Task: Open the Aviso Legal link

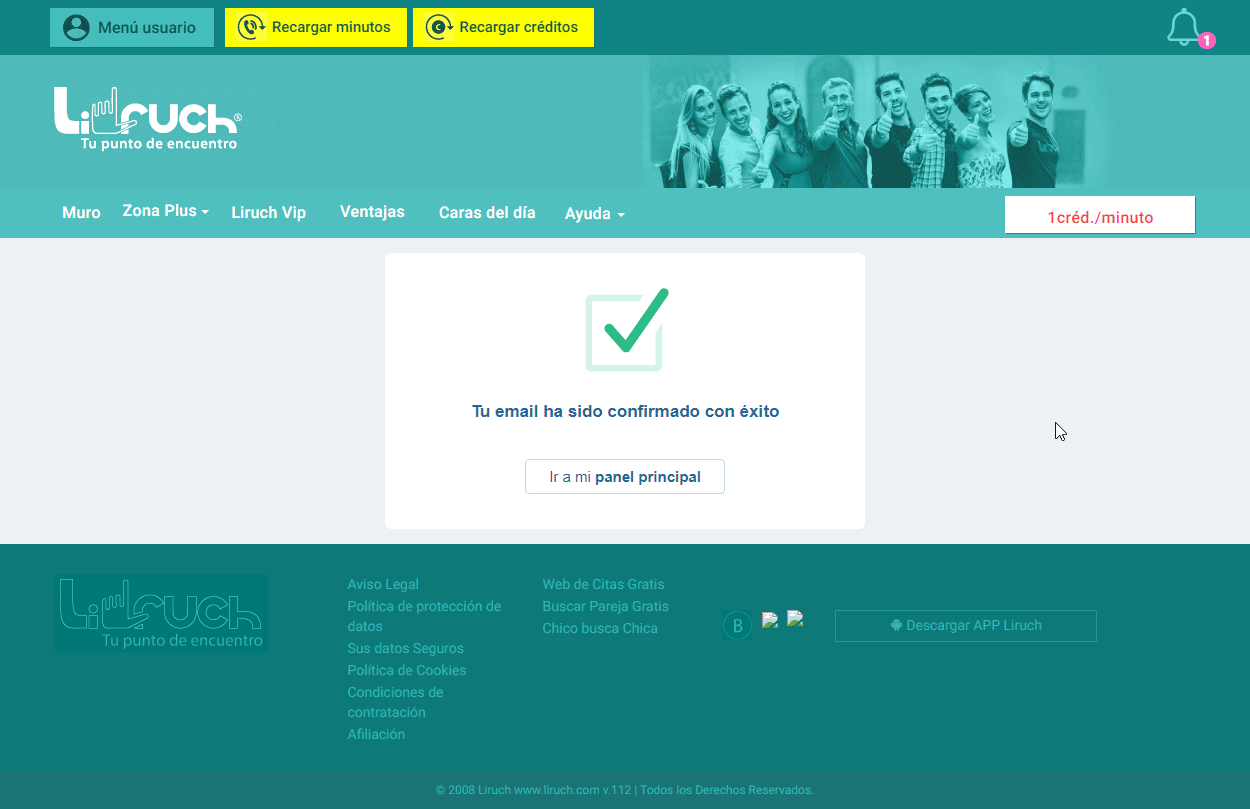Action: [383, 583]
